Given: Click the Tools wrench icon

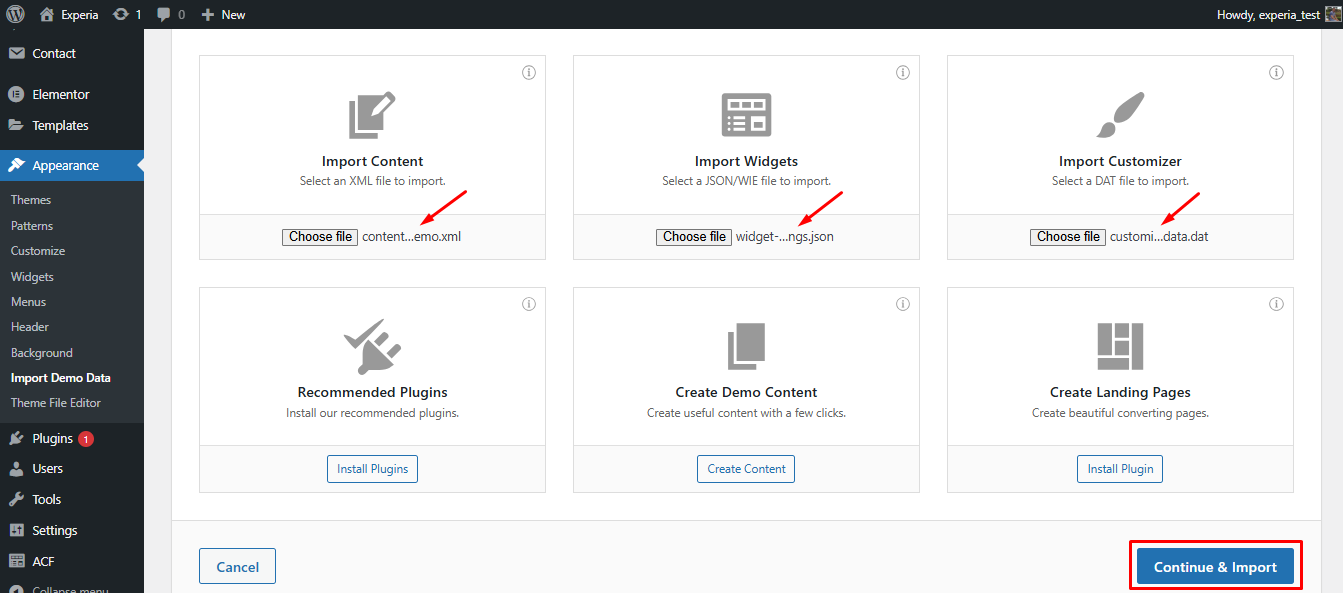Looking at the screenshot, I should [x=16, y=499].
